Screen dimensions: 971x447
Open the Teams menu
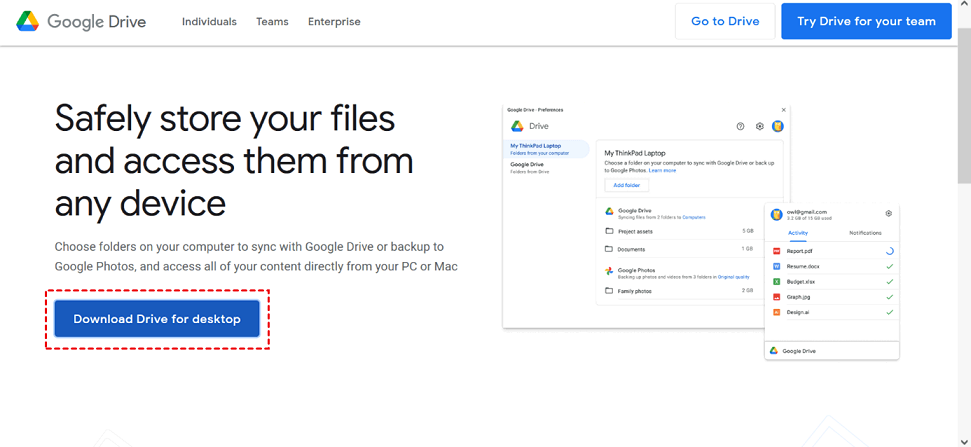[272, 22]
